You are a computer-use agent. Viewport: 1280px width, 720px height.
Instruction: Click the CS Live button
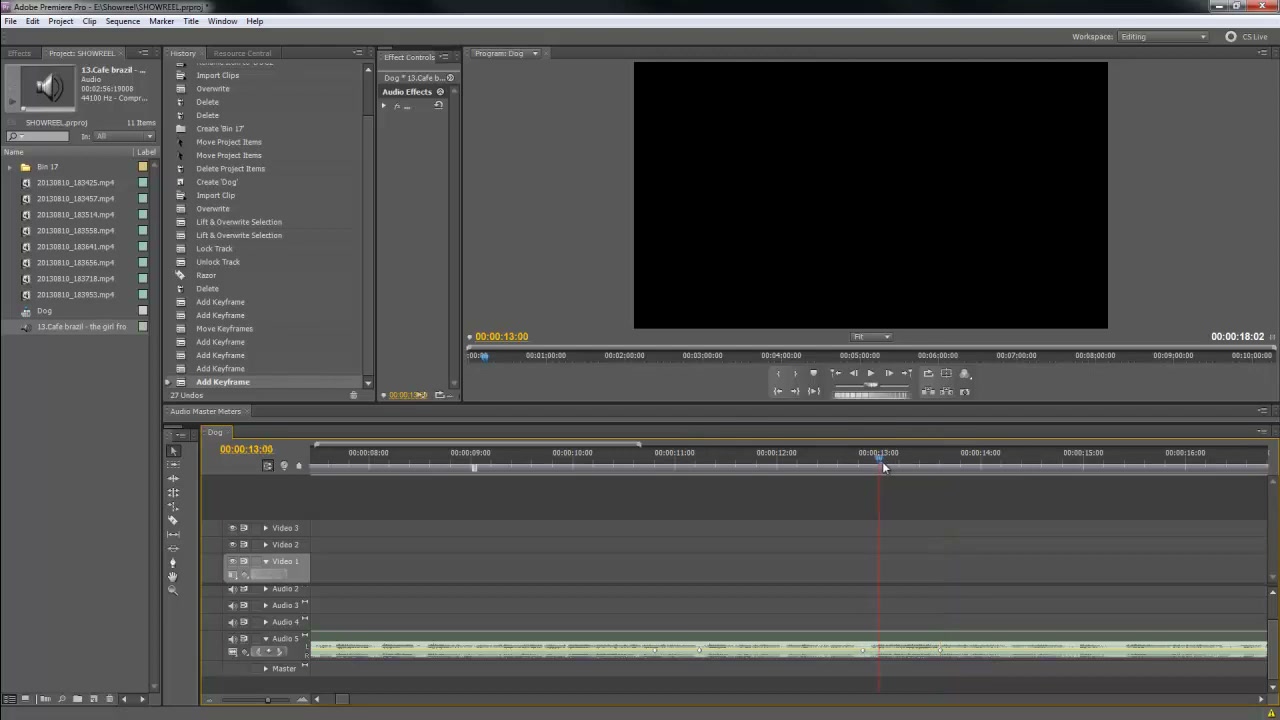tap(1248, 37)
